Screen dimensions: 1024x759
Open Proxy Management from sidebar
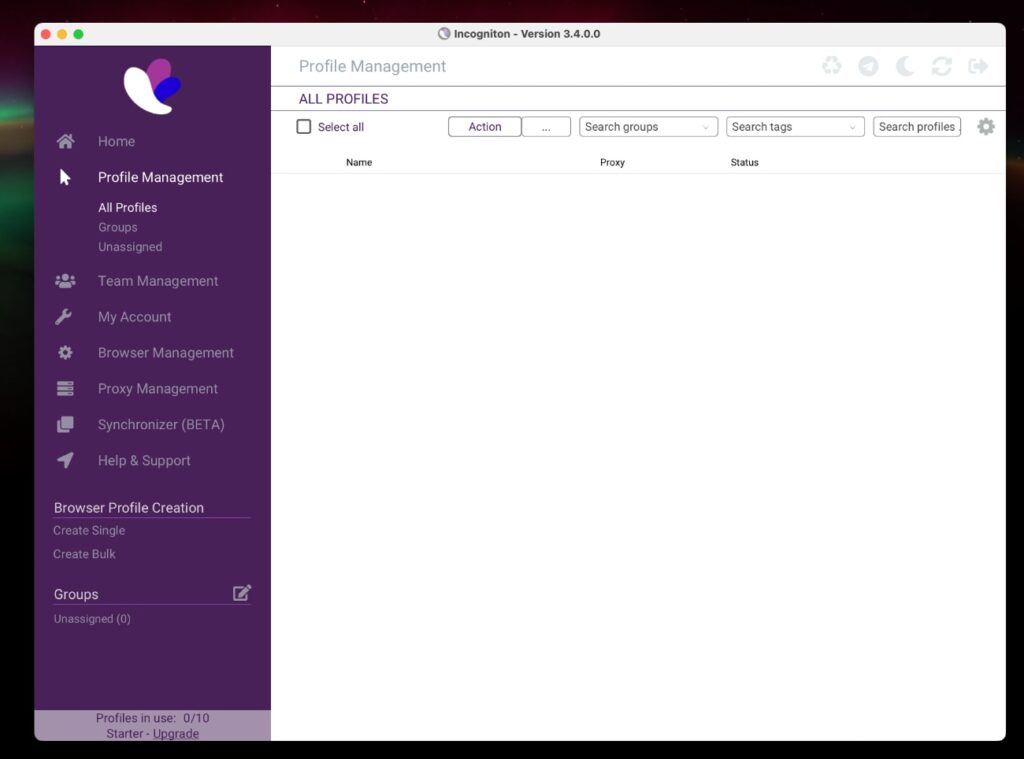(157, 388)
